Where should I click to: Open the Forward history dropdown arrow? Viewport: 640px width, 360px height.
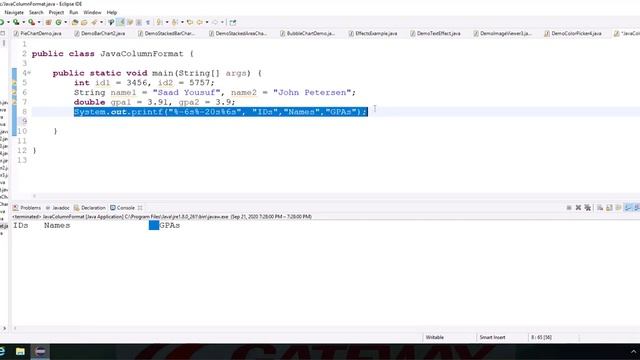pos(222,22)
